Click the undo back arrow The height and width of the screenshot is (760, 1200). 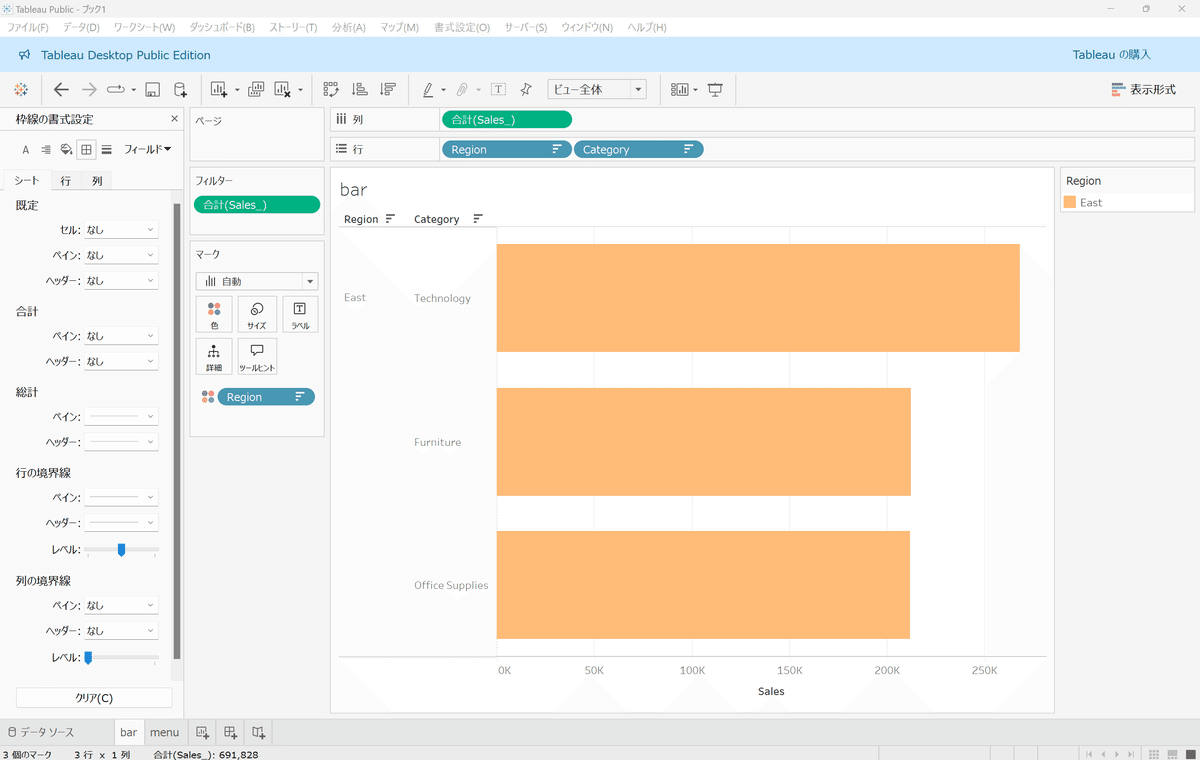click(61, 90)
